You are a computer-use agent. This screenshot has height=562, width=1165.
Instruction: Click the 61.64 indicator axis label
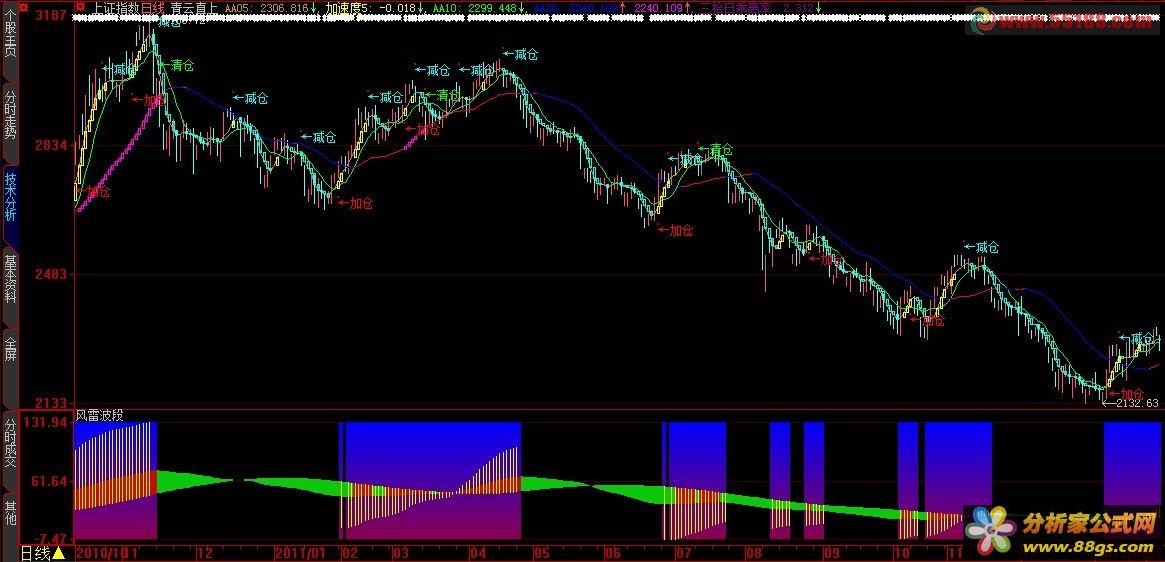pyautogui.click(x=51, y=482)
